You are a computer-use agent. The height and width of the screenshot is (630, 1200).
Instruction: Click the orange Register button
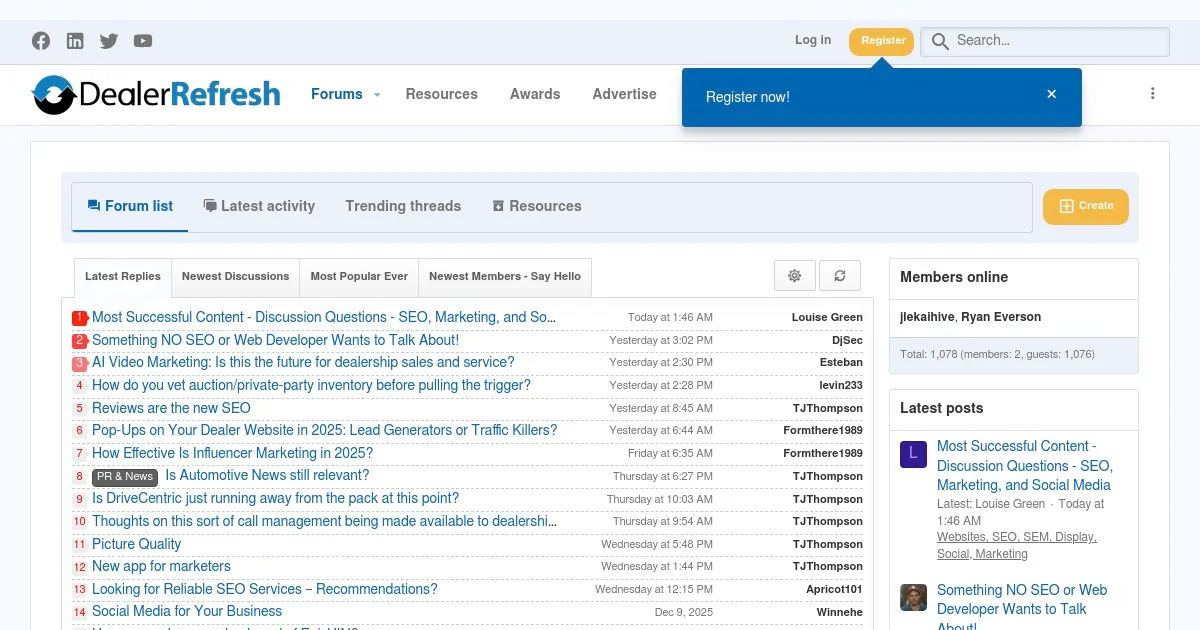point(881,41)
